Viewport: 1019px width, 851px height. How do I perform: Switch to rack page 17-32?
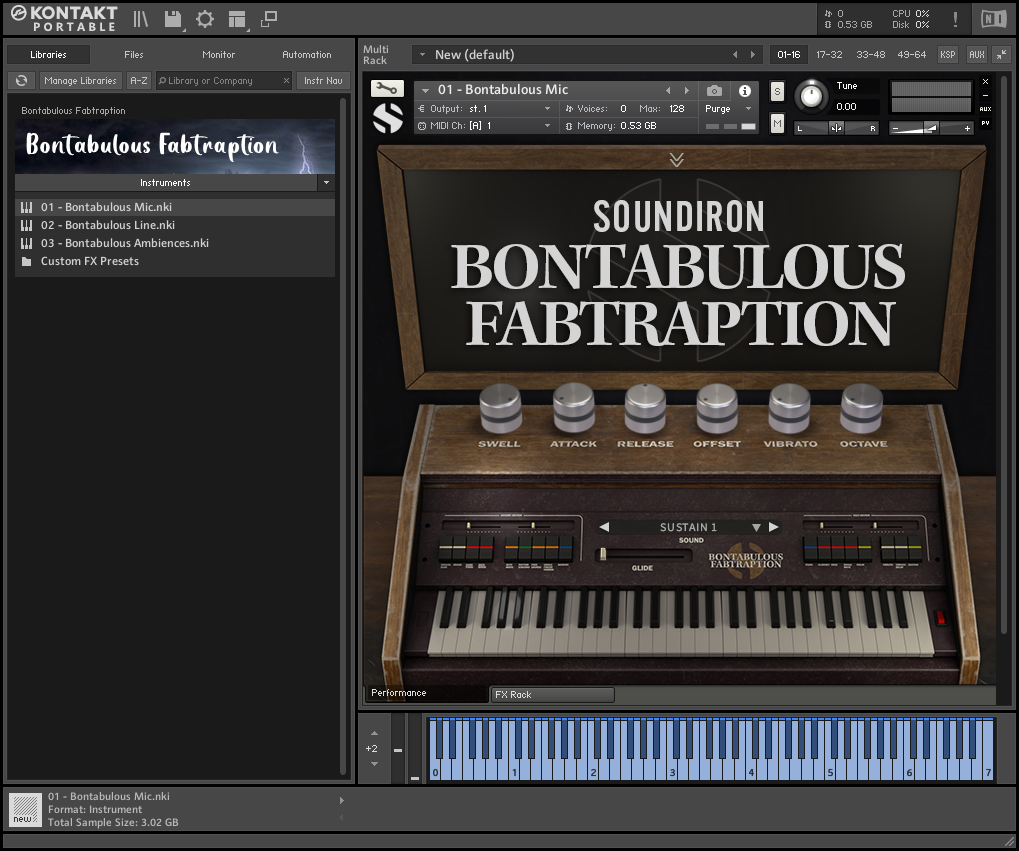coord(829,55)
